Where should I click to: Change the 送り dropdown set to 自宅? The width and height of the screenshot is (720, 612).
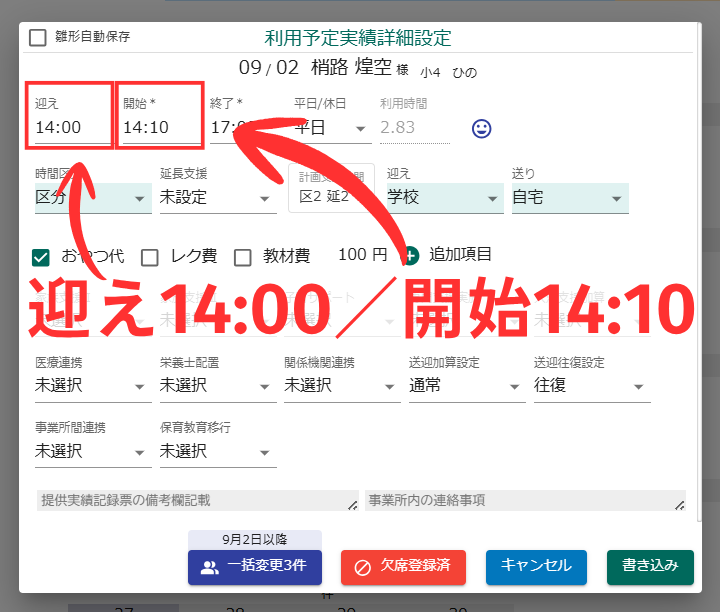pyautogui.click(x=570, y=198)
